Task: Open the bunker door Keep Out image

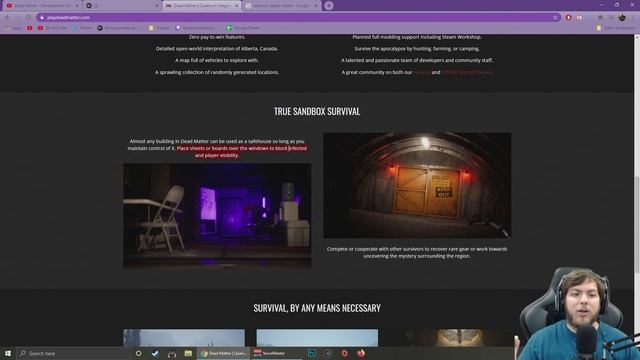Action: coord(417,185)
